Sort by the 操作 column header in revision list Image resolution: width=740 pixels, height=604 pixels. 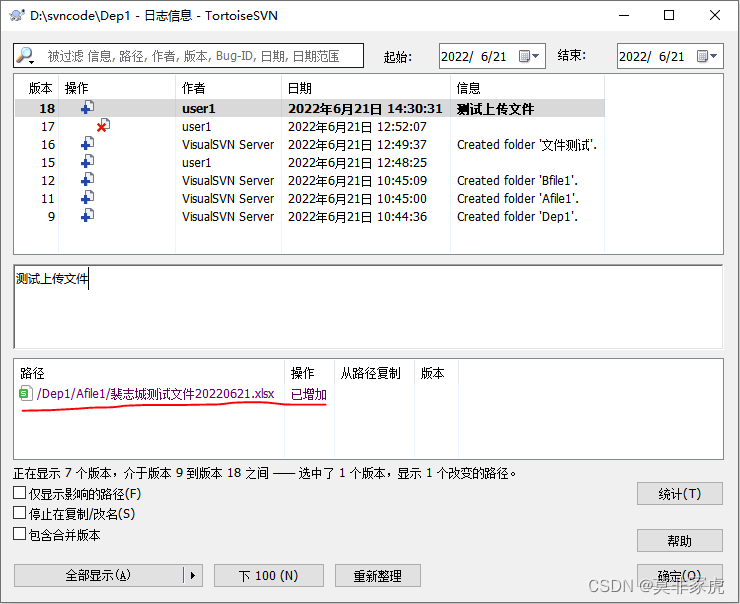(117, 88)
